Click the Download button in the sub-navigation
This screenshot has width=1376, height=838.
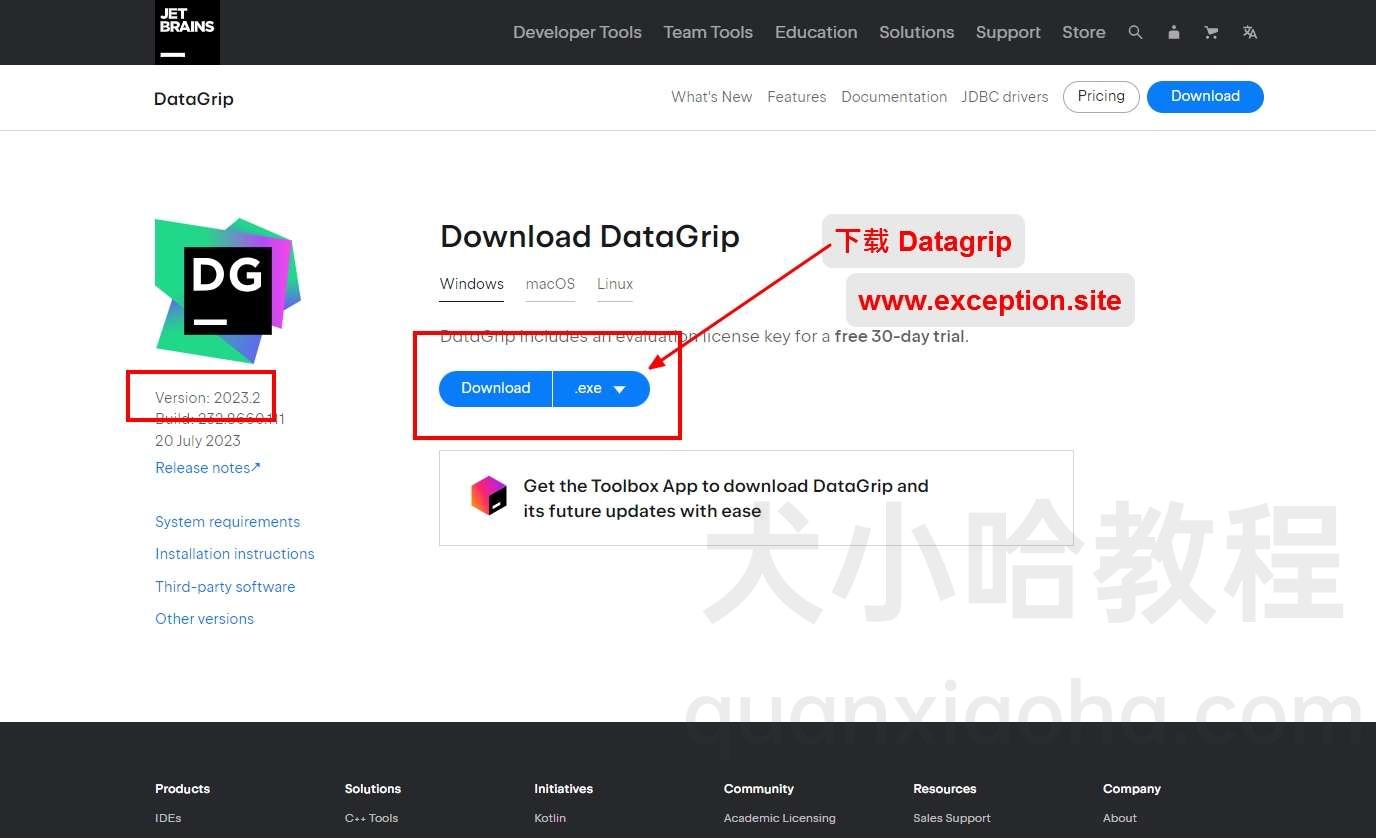[1205, 97]
